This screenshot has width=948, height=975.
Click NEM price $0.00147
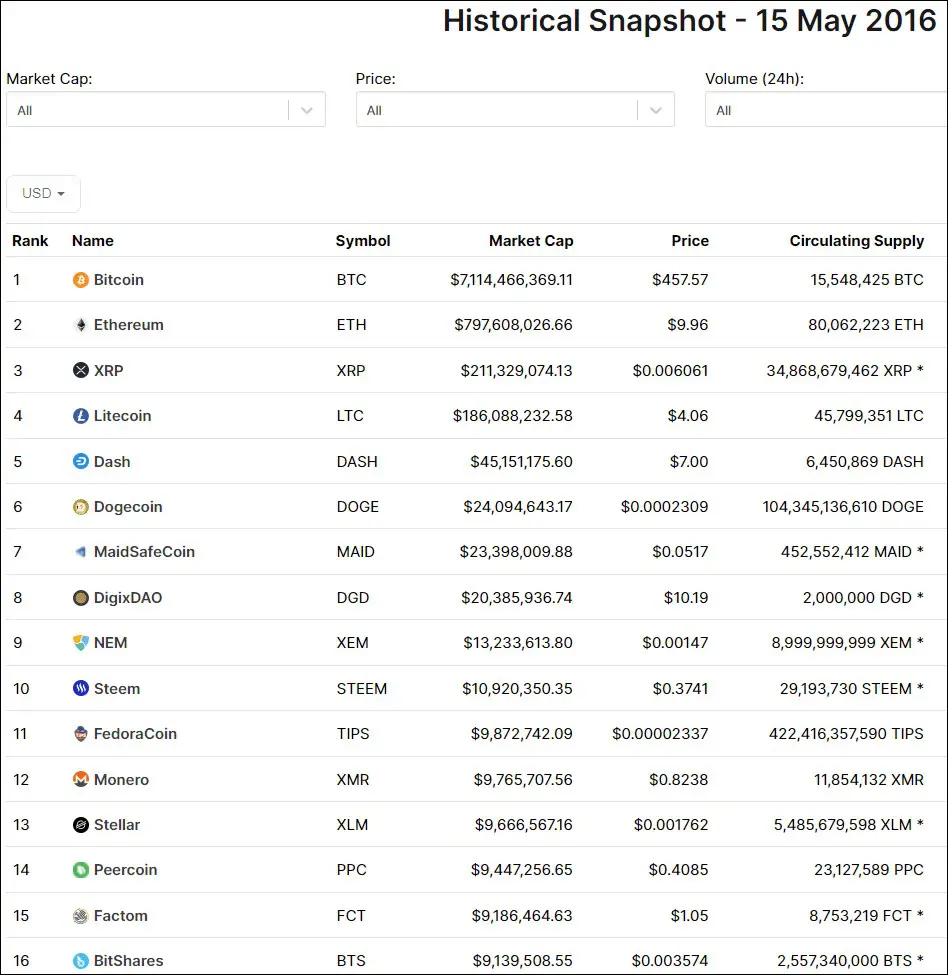[675, 642]
